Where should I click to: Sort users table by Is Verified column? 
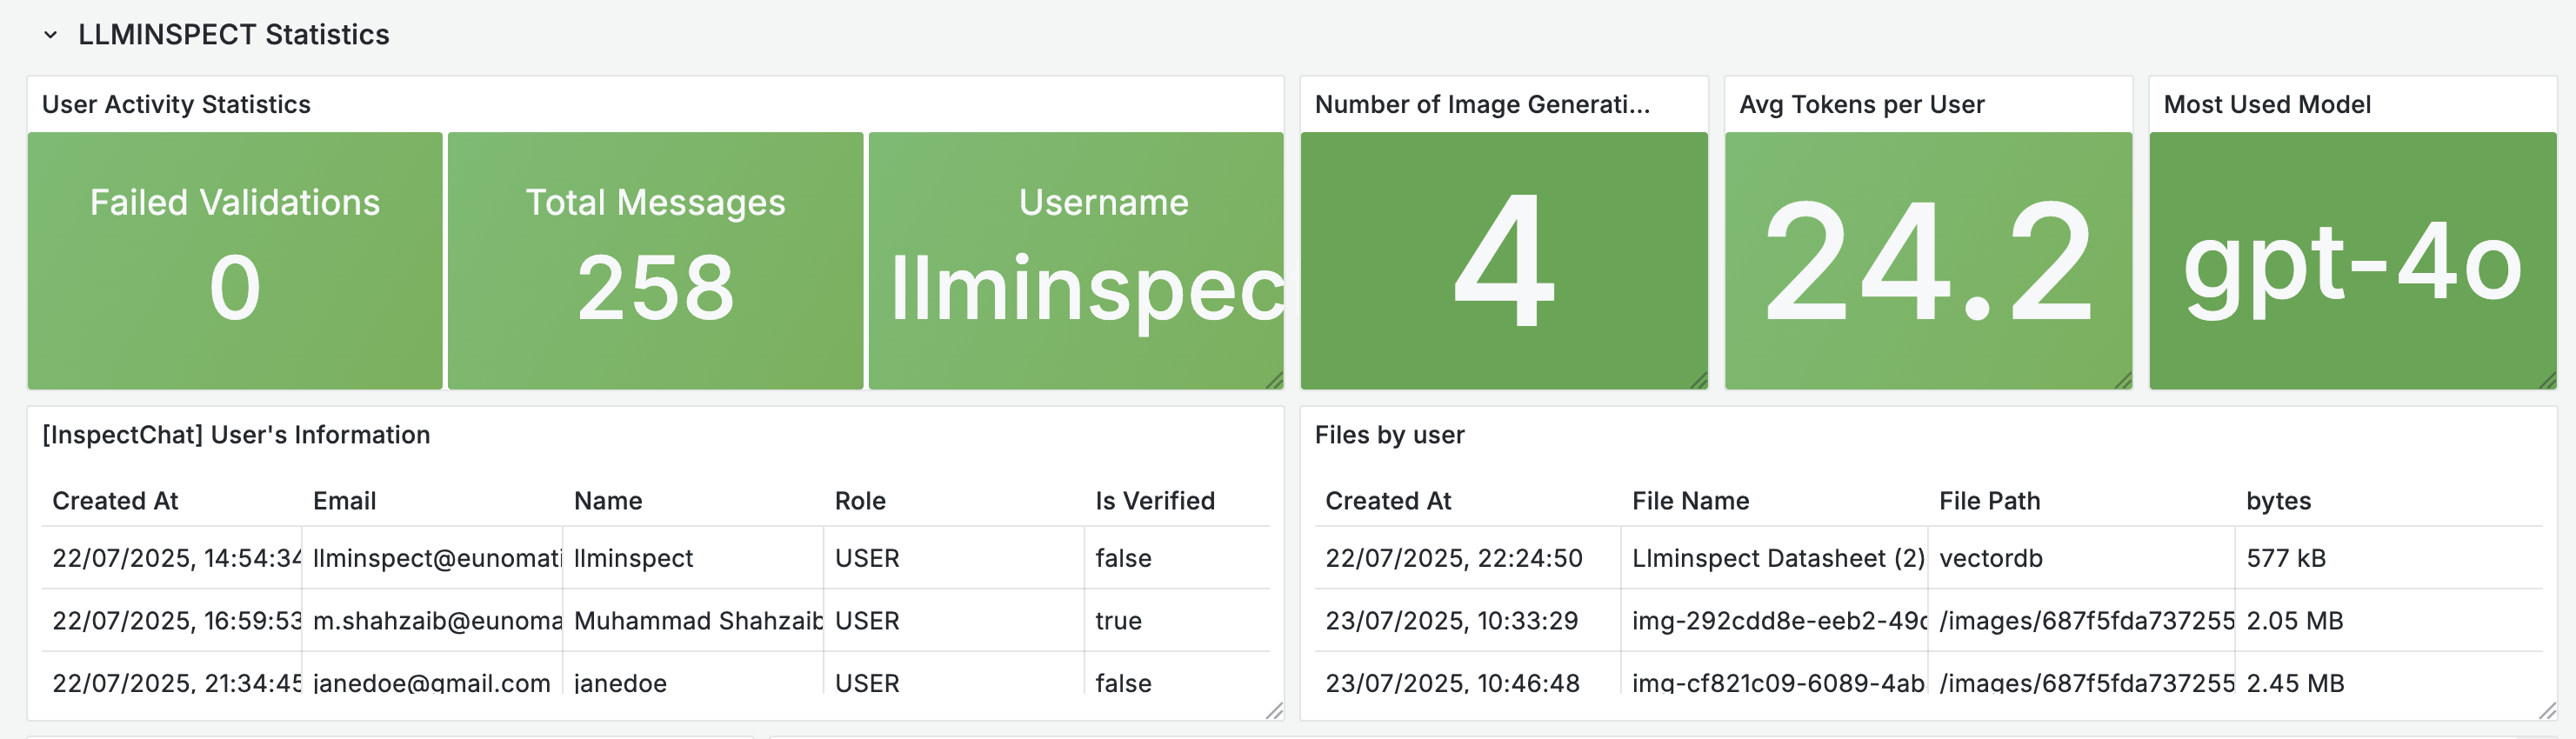(x=1155, y=501)
